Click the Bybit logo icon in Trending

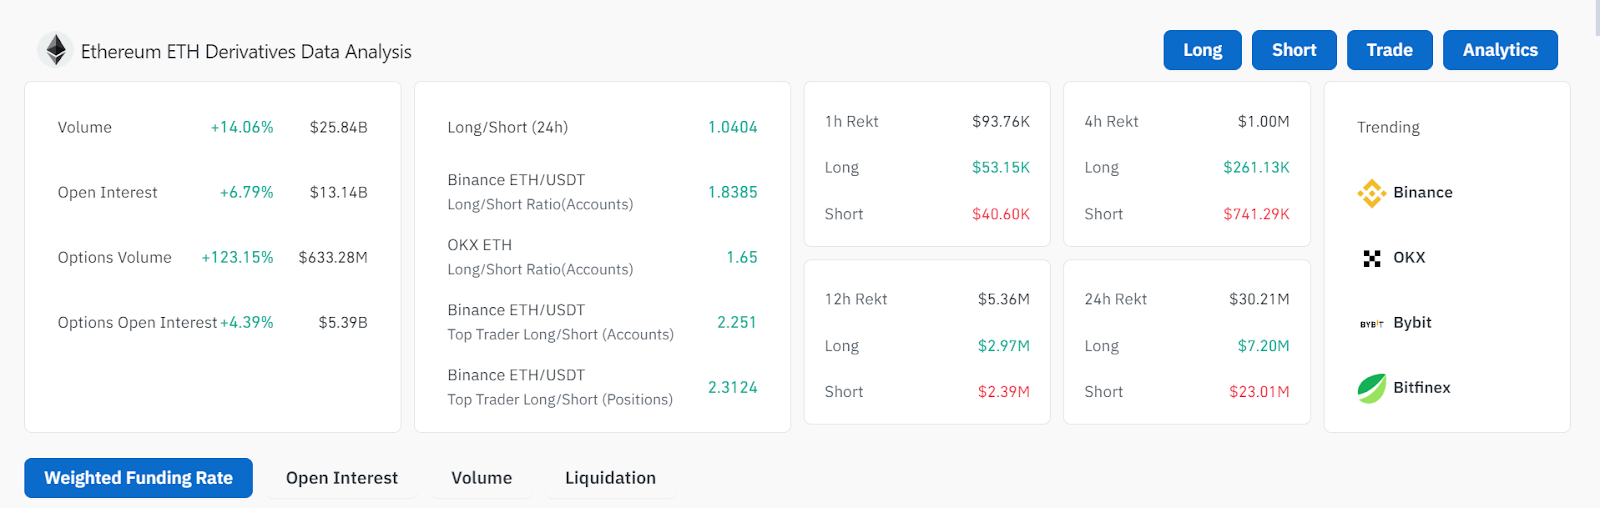[x=1371, y=323]
